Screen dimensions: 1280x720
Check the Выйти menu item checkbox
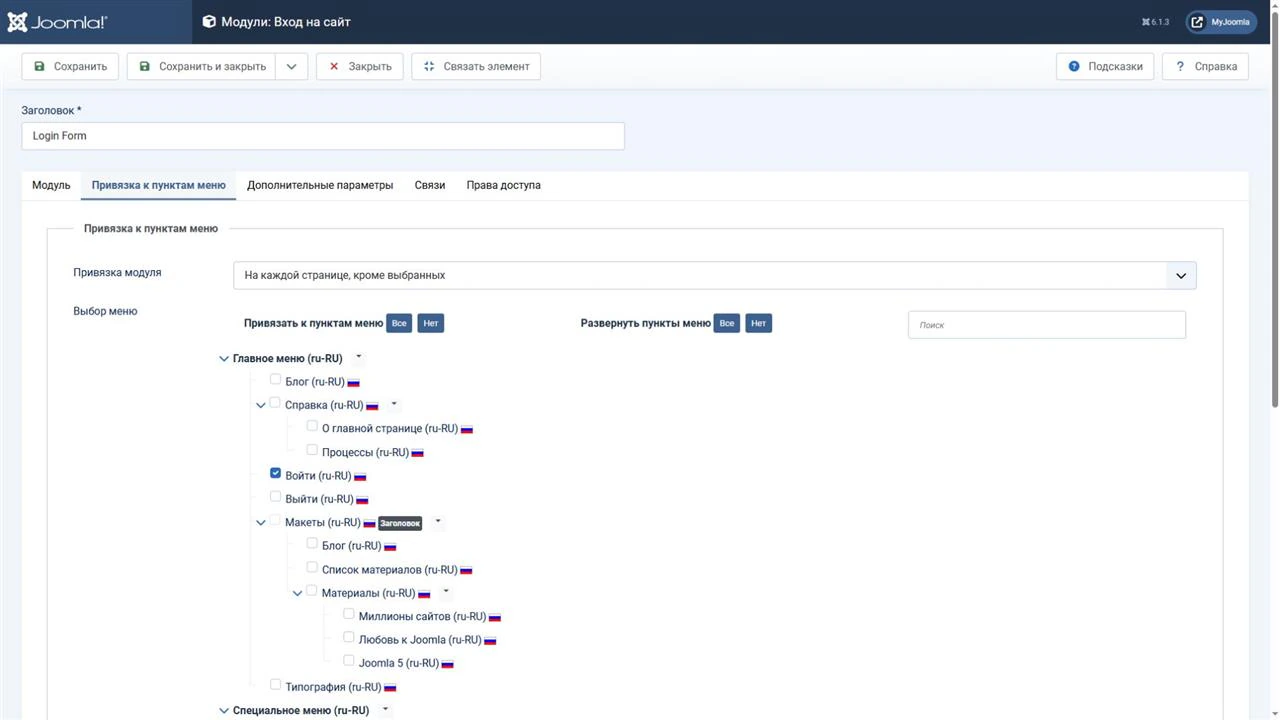(276, 497)
